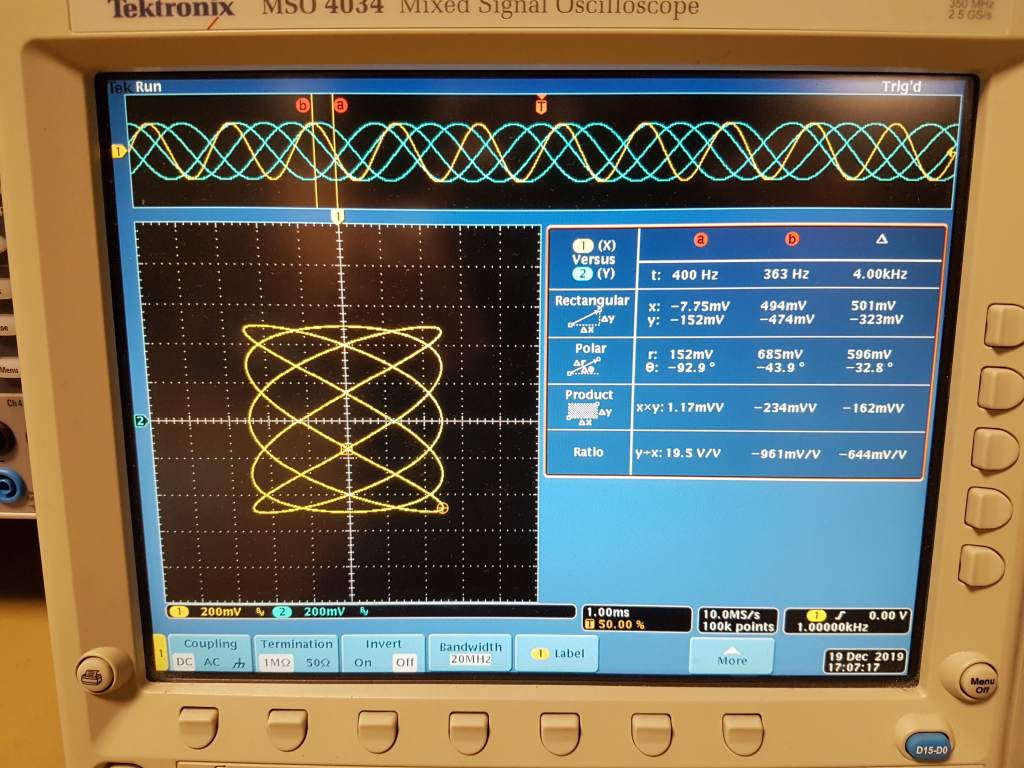Set Coupling to ground symbol
This screenshot has height=768, width=1024.
point(238,662)
